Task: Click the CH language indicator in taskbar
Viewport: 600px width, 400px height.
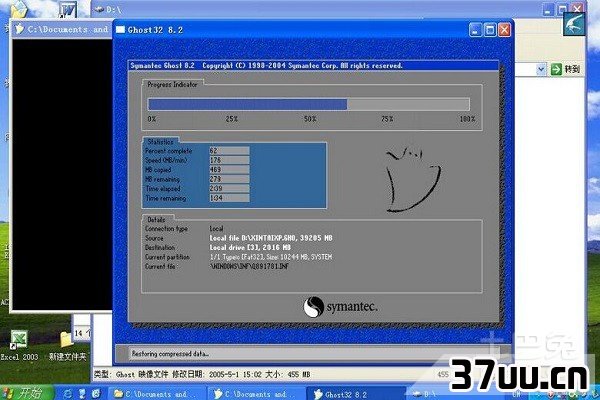Action: coord(517,394)
